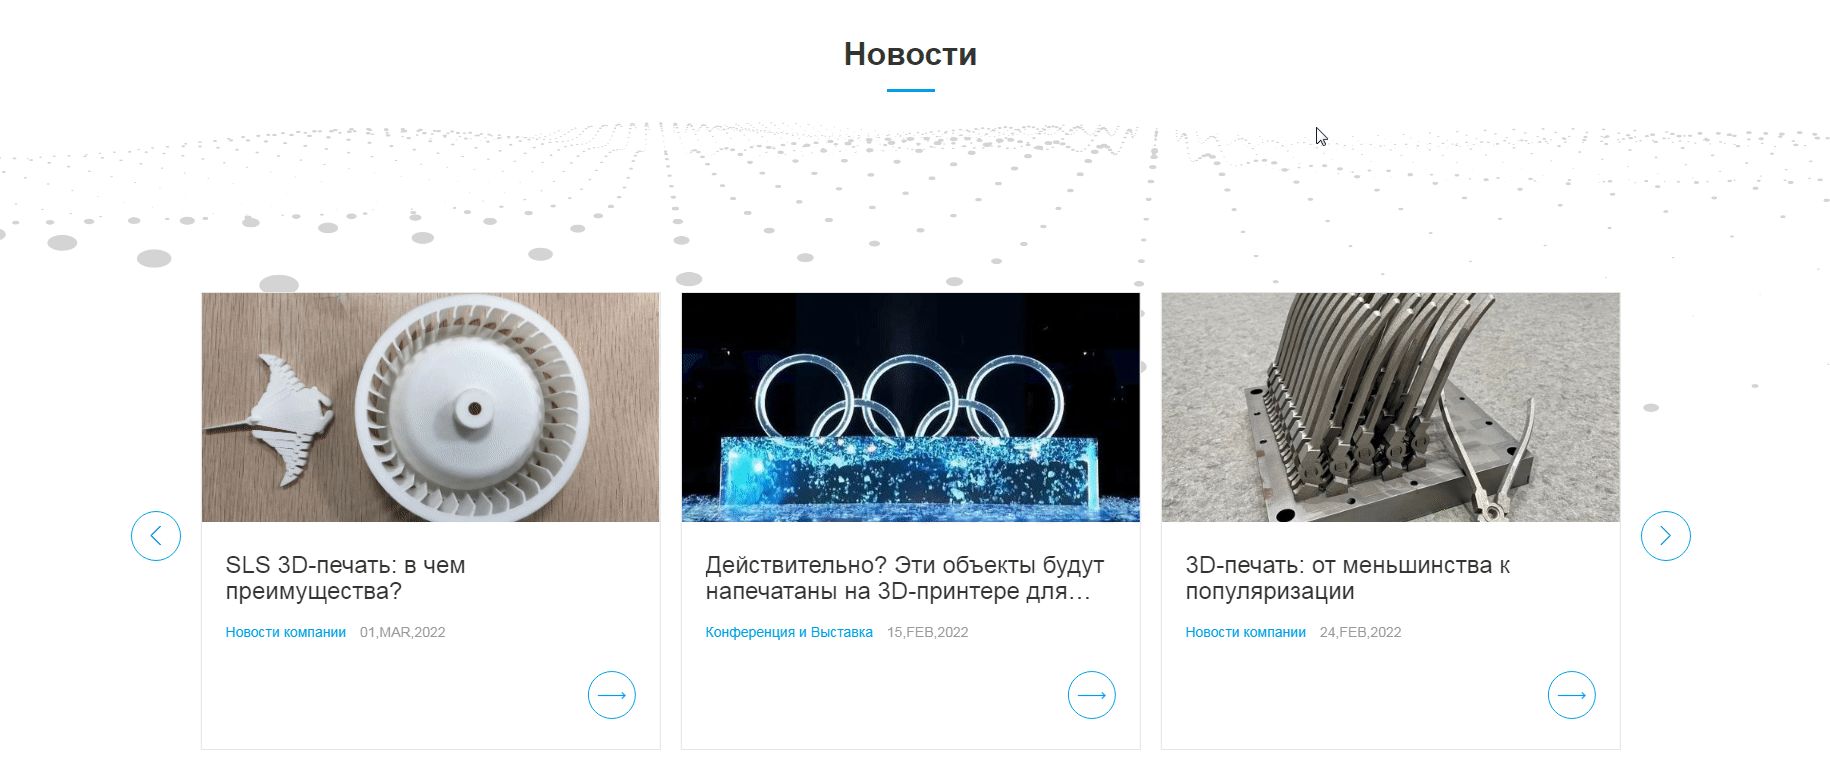This screenshot has height=775, width=1830.
Task: Open the white fan impeller thumbnail
Action: [430, 407]
